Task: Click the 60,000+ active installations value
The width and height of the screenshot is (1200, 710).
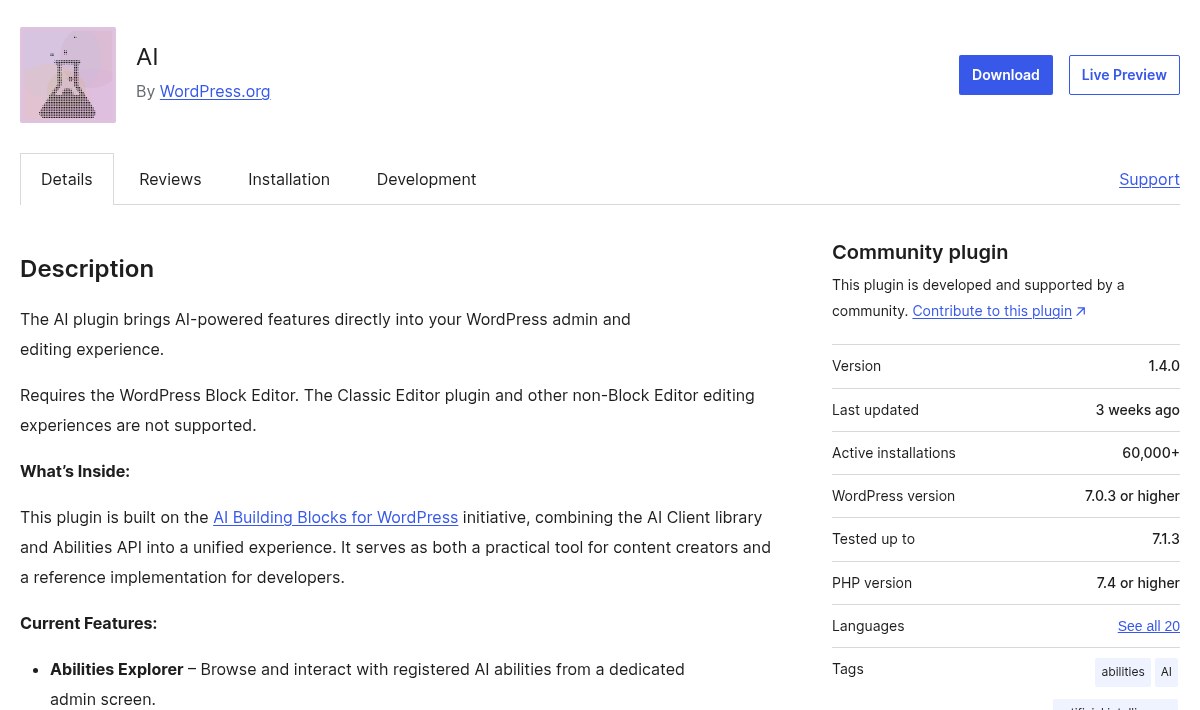Action: pyautogui.click(x=1151, y=453)
